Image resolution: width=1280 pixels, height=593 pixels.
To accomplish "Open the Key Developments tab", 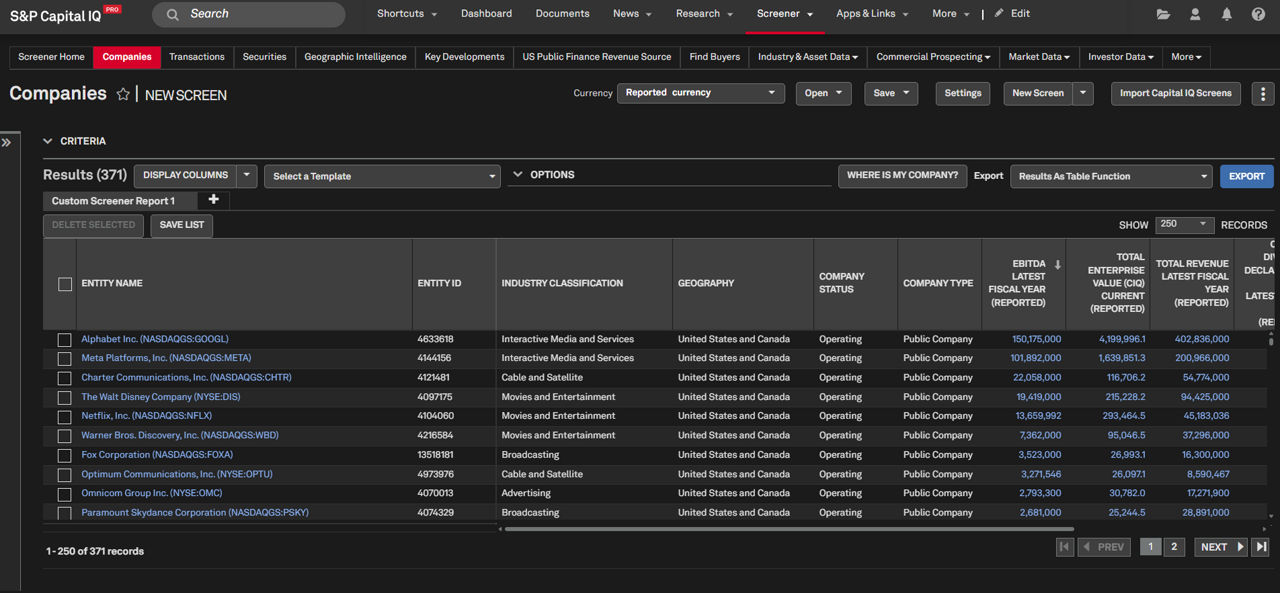I will pos(464,57).
